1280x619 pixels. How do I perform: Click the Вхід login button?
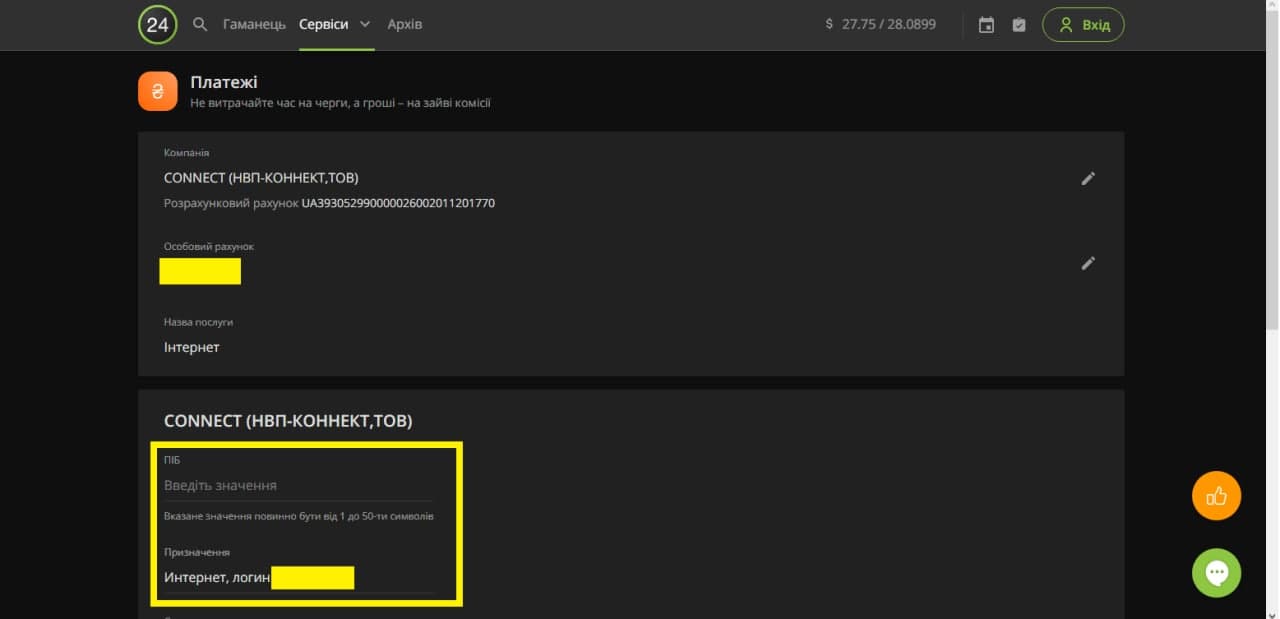coord(1083,25)
